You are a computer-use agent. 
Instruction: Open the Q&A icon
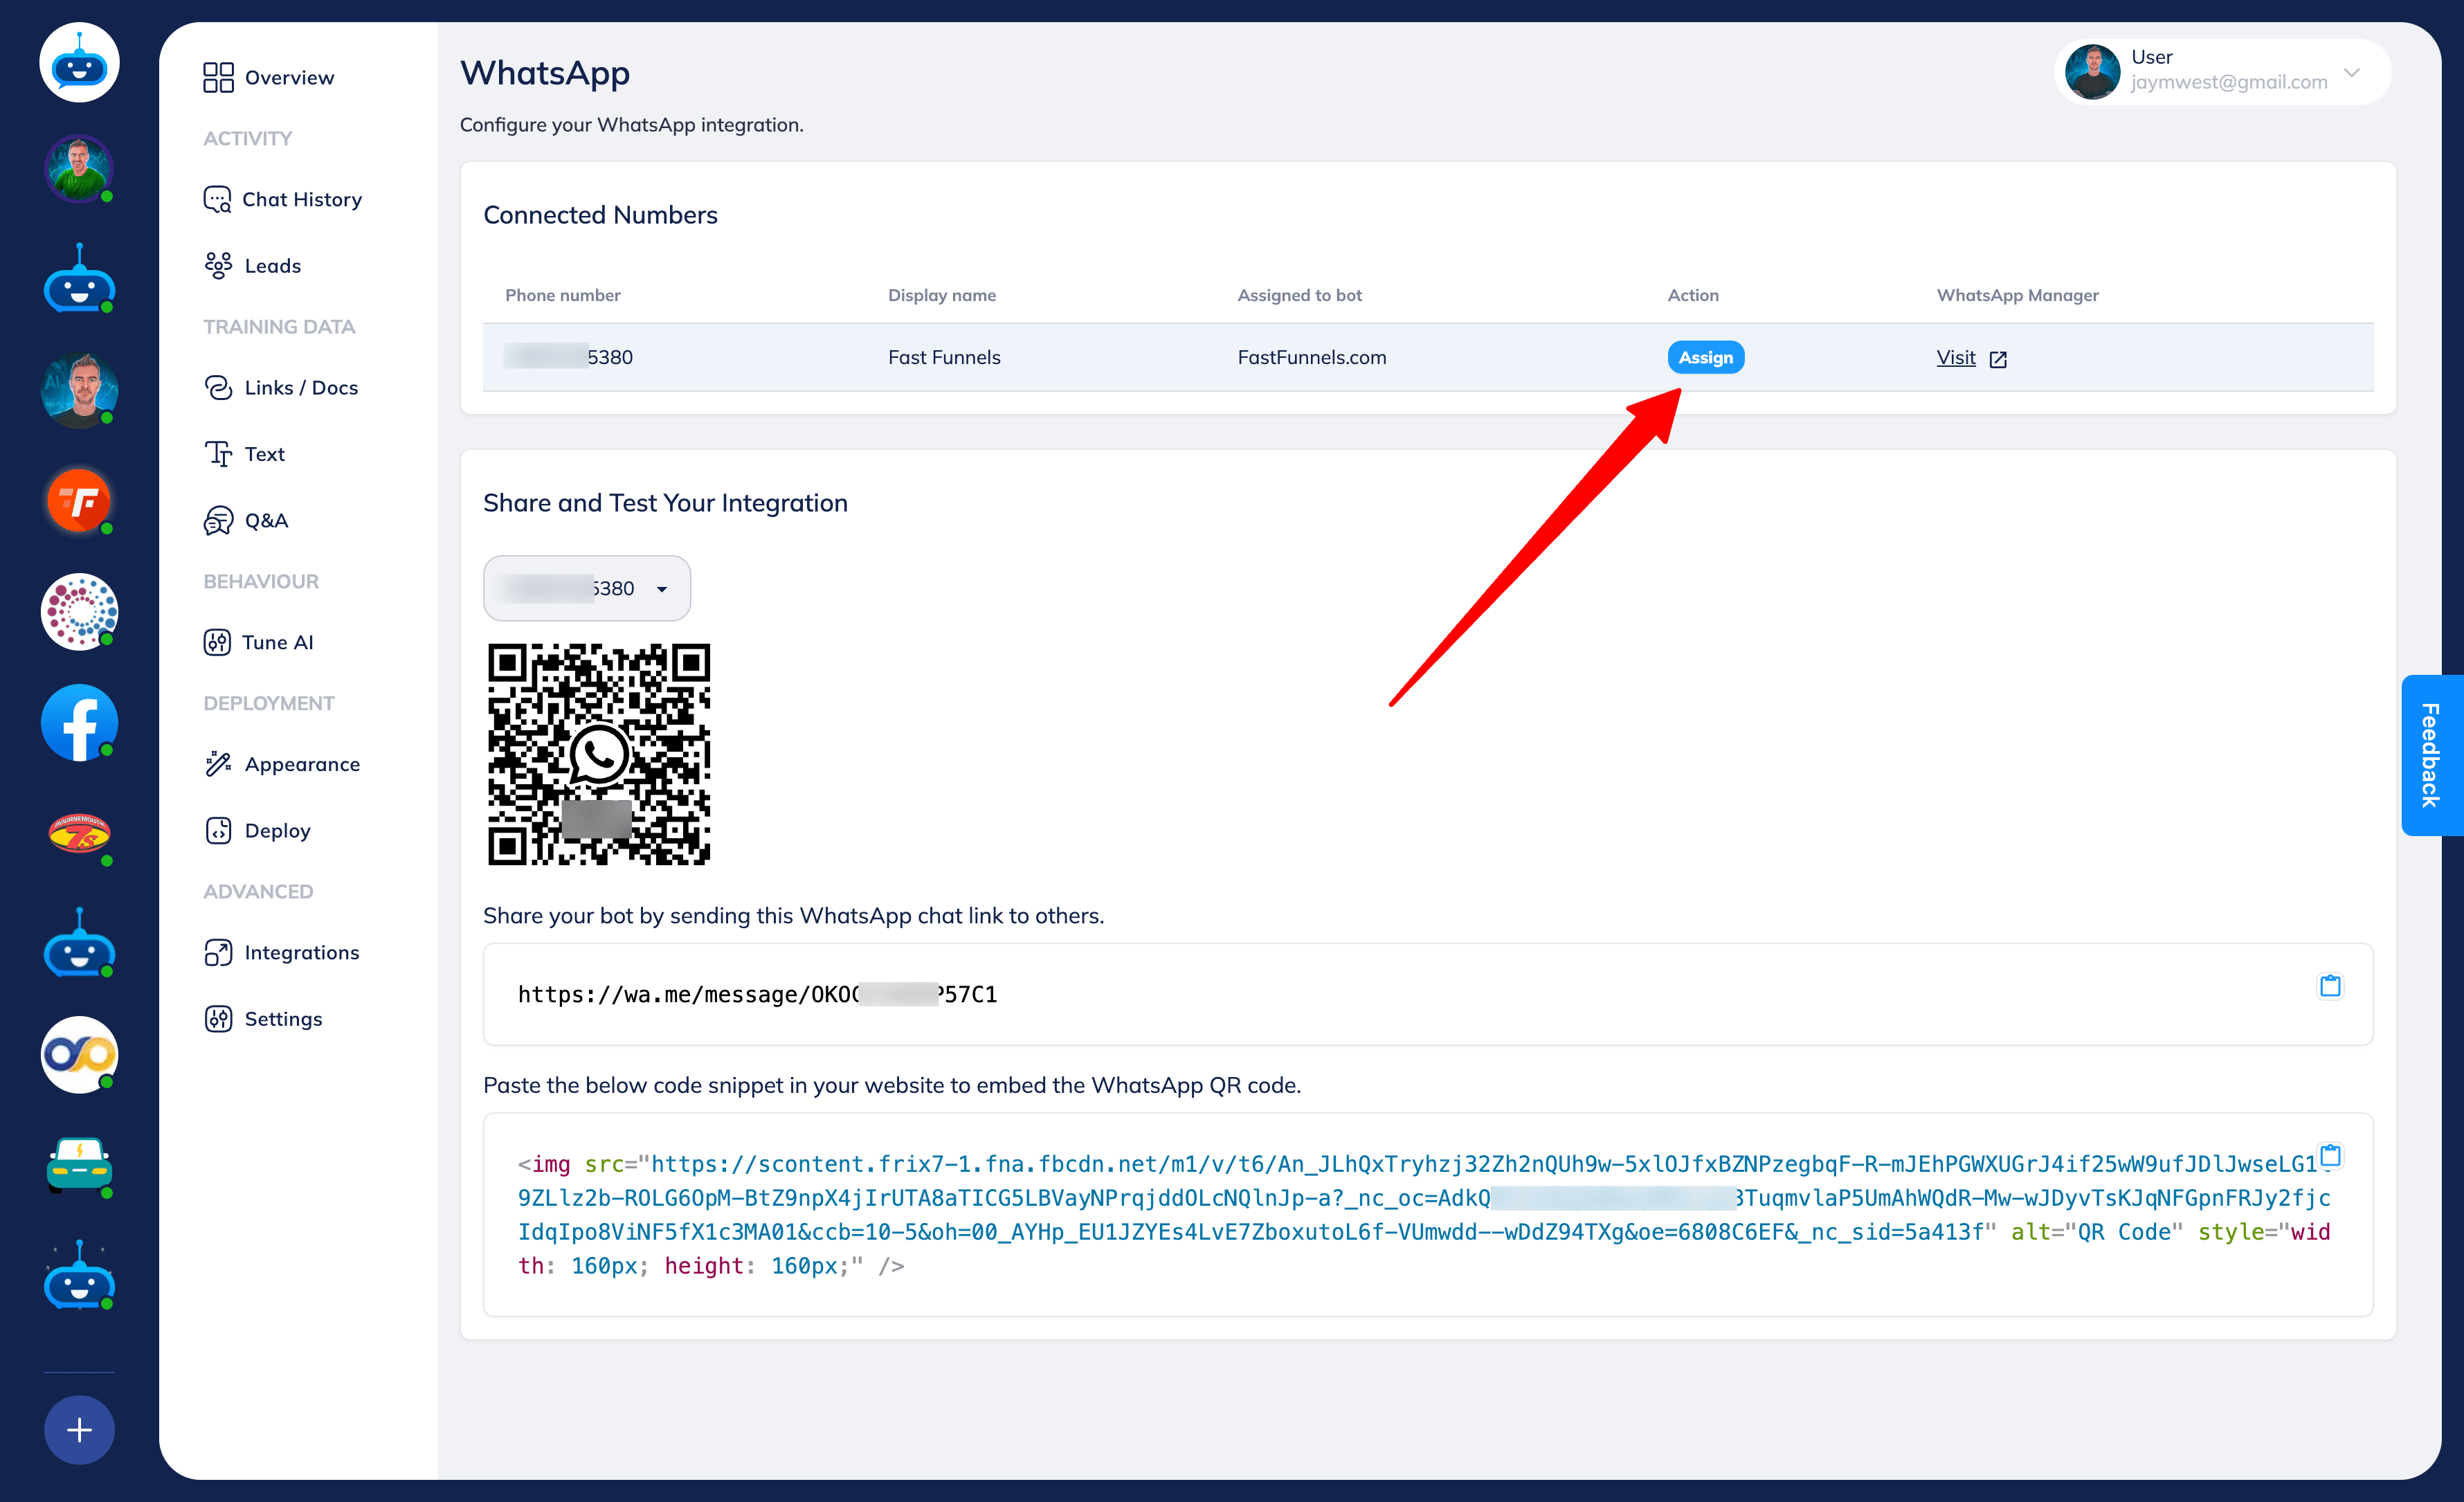point(218,520)
